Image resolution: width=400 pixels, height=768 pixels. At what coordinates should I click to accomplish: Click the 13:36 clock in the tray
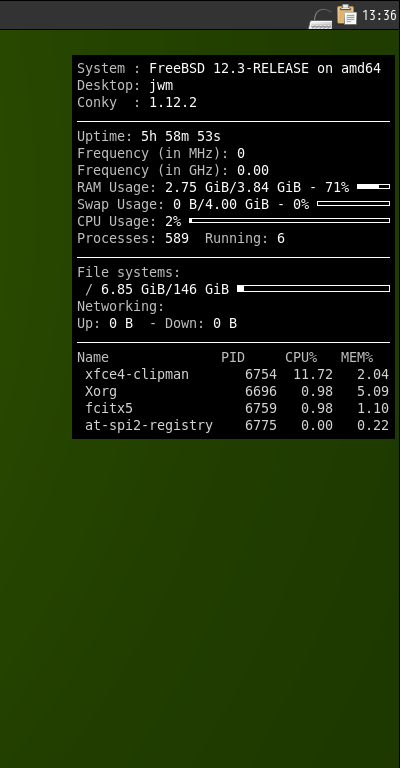[379, 15]
